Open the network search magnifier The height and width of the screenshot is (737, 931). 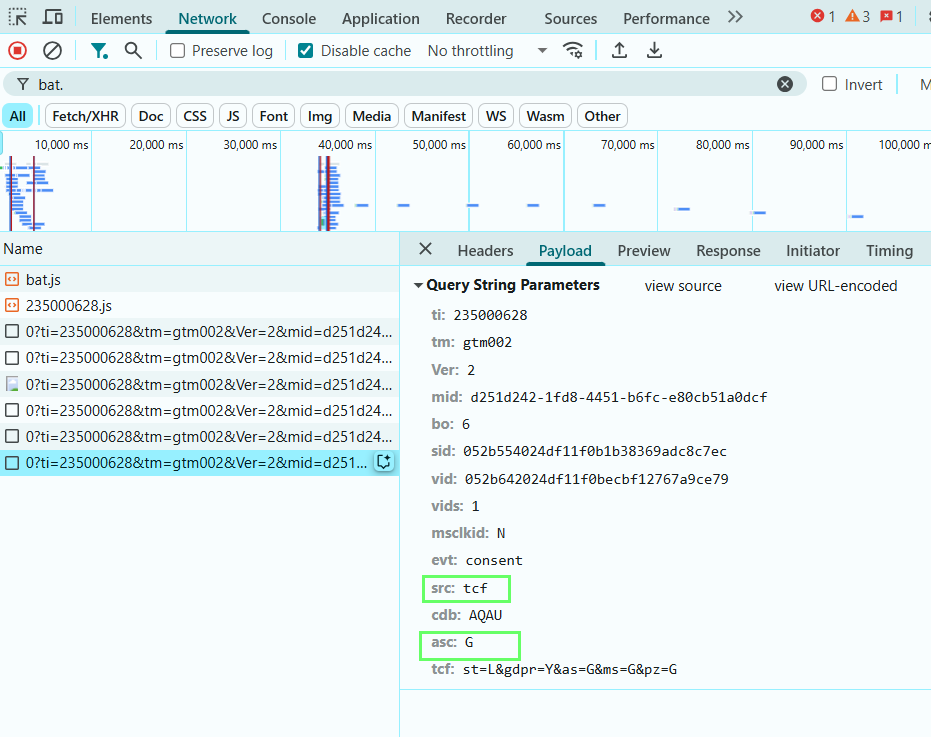pos(133,51)
